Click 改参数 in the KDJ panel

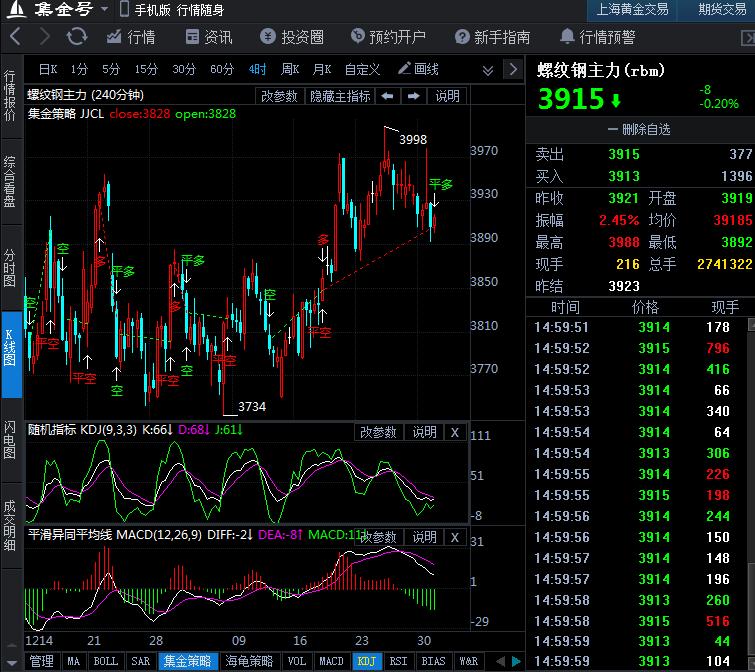(378, 432)
